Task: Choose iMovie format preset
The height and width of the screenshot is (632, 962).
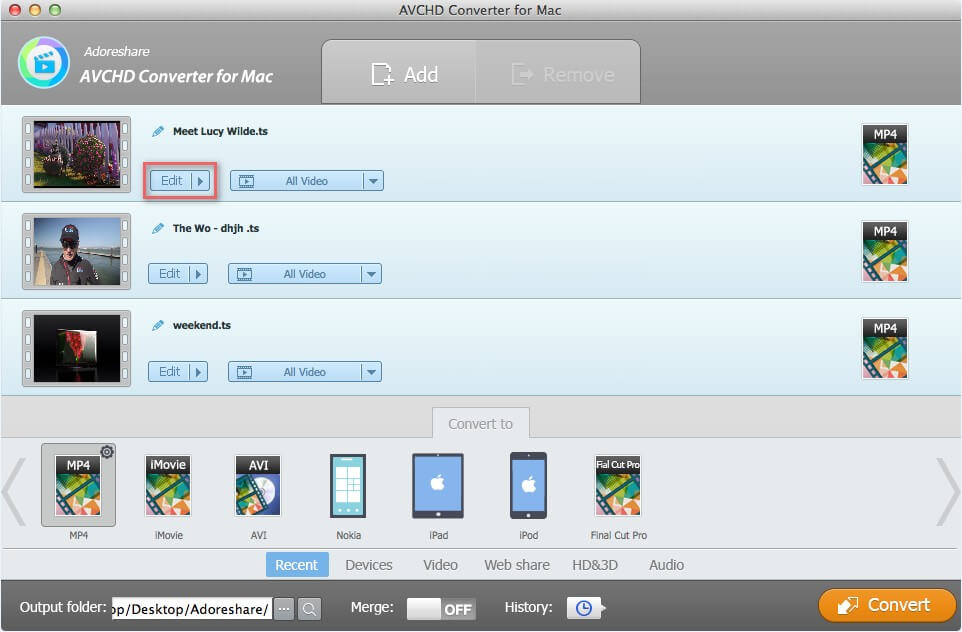Action: [168, 485]
